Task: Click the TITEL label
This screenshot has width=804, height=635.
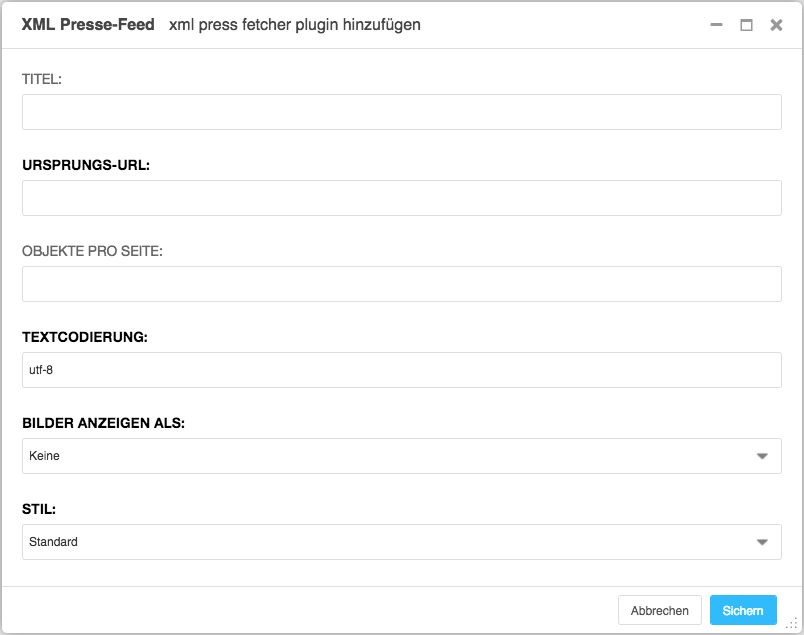Action: pos(42,79)
